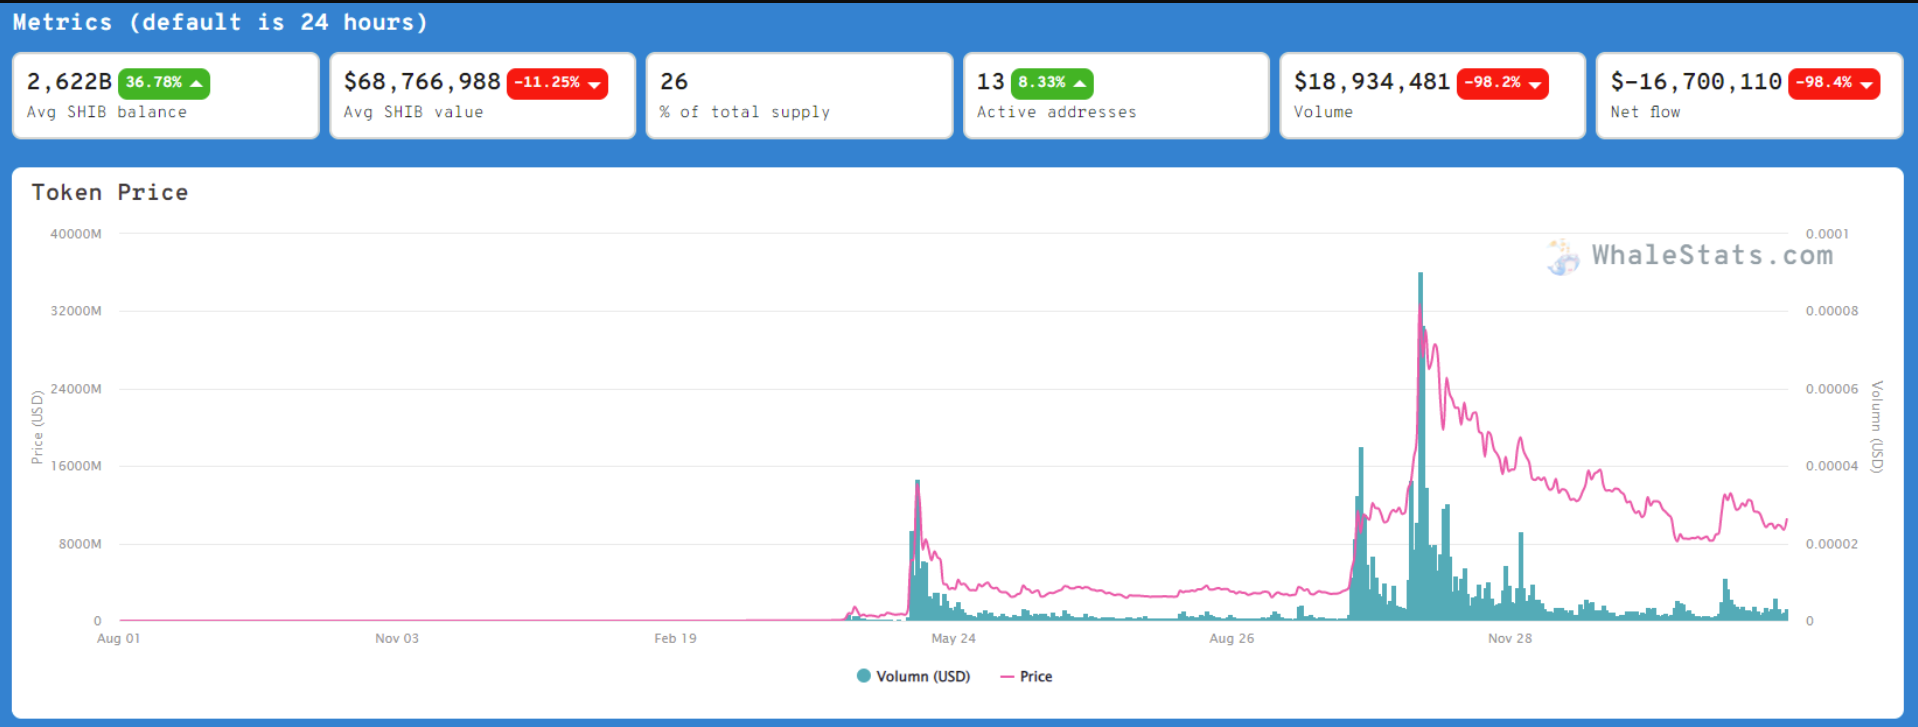Click the $68,766,988 Avg SHIB value figure
Viewport: 1918px width, 727px height.
[422, 82]
